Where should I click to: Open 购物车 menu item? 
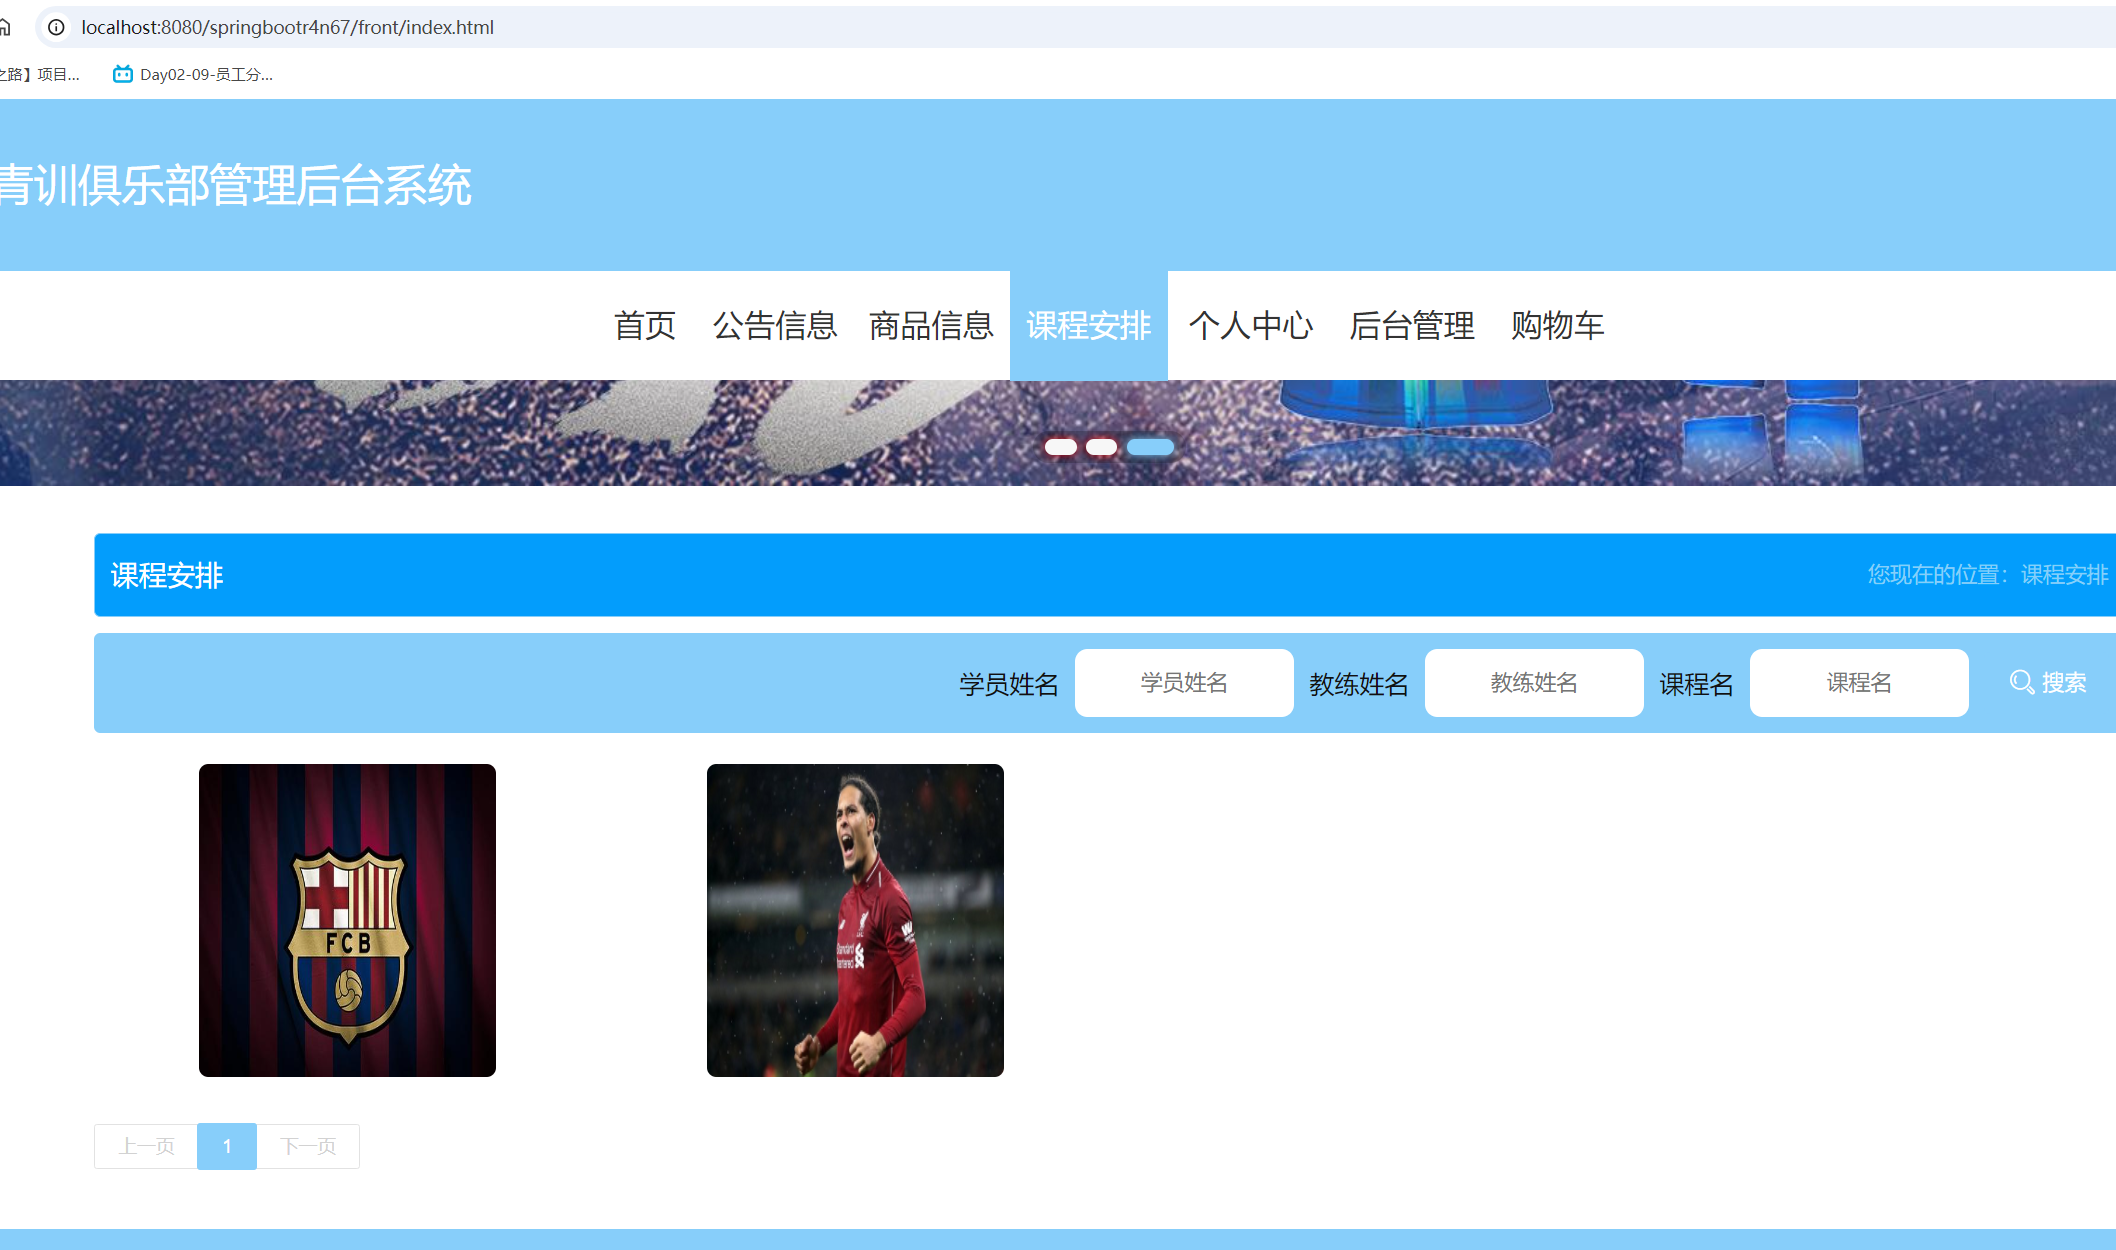coord(1557,326)
